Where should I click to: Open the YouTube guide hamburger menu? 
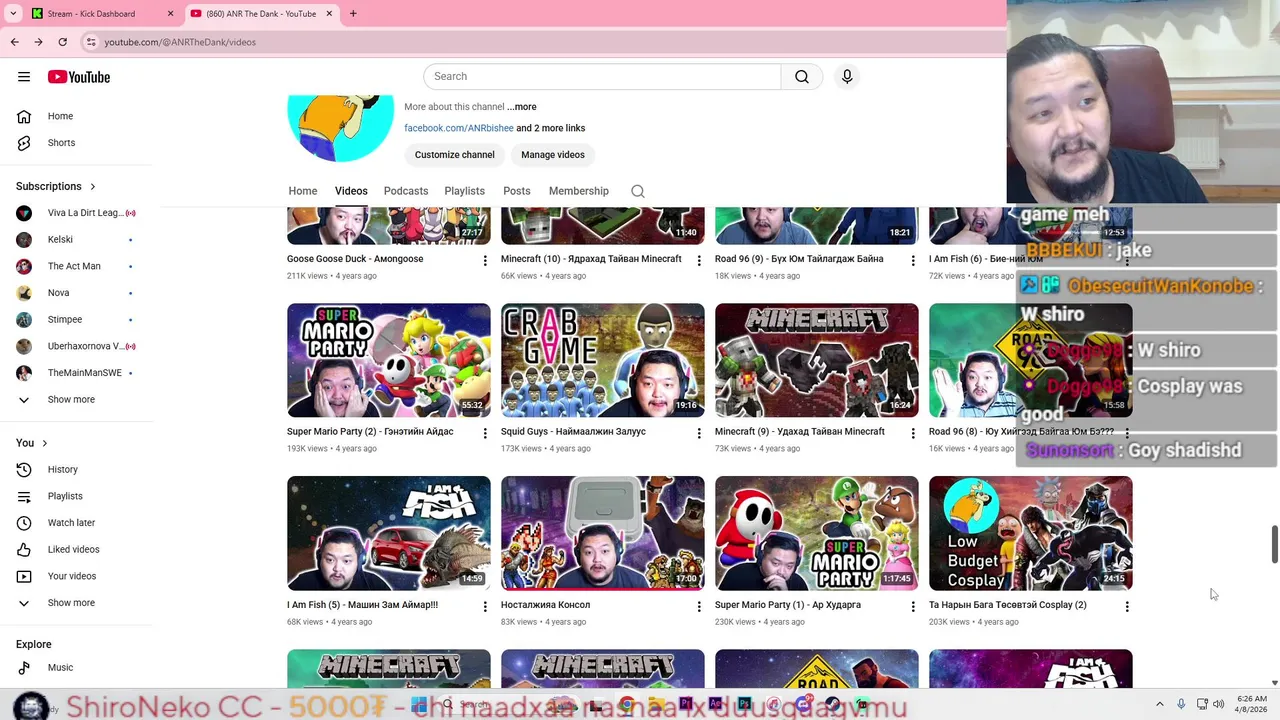click(x=24, y=77)
